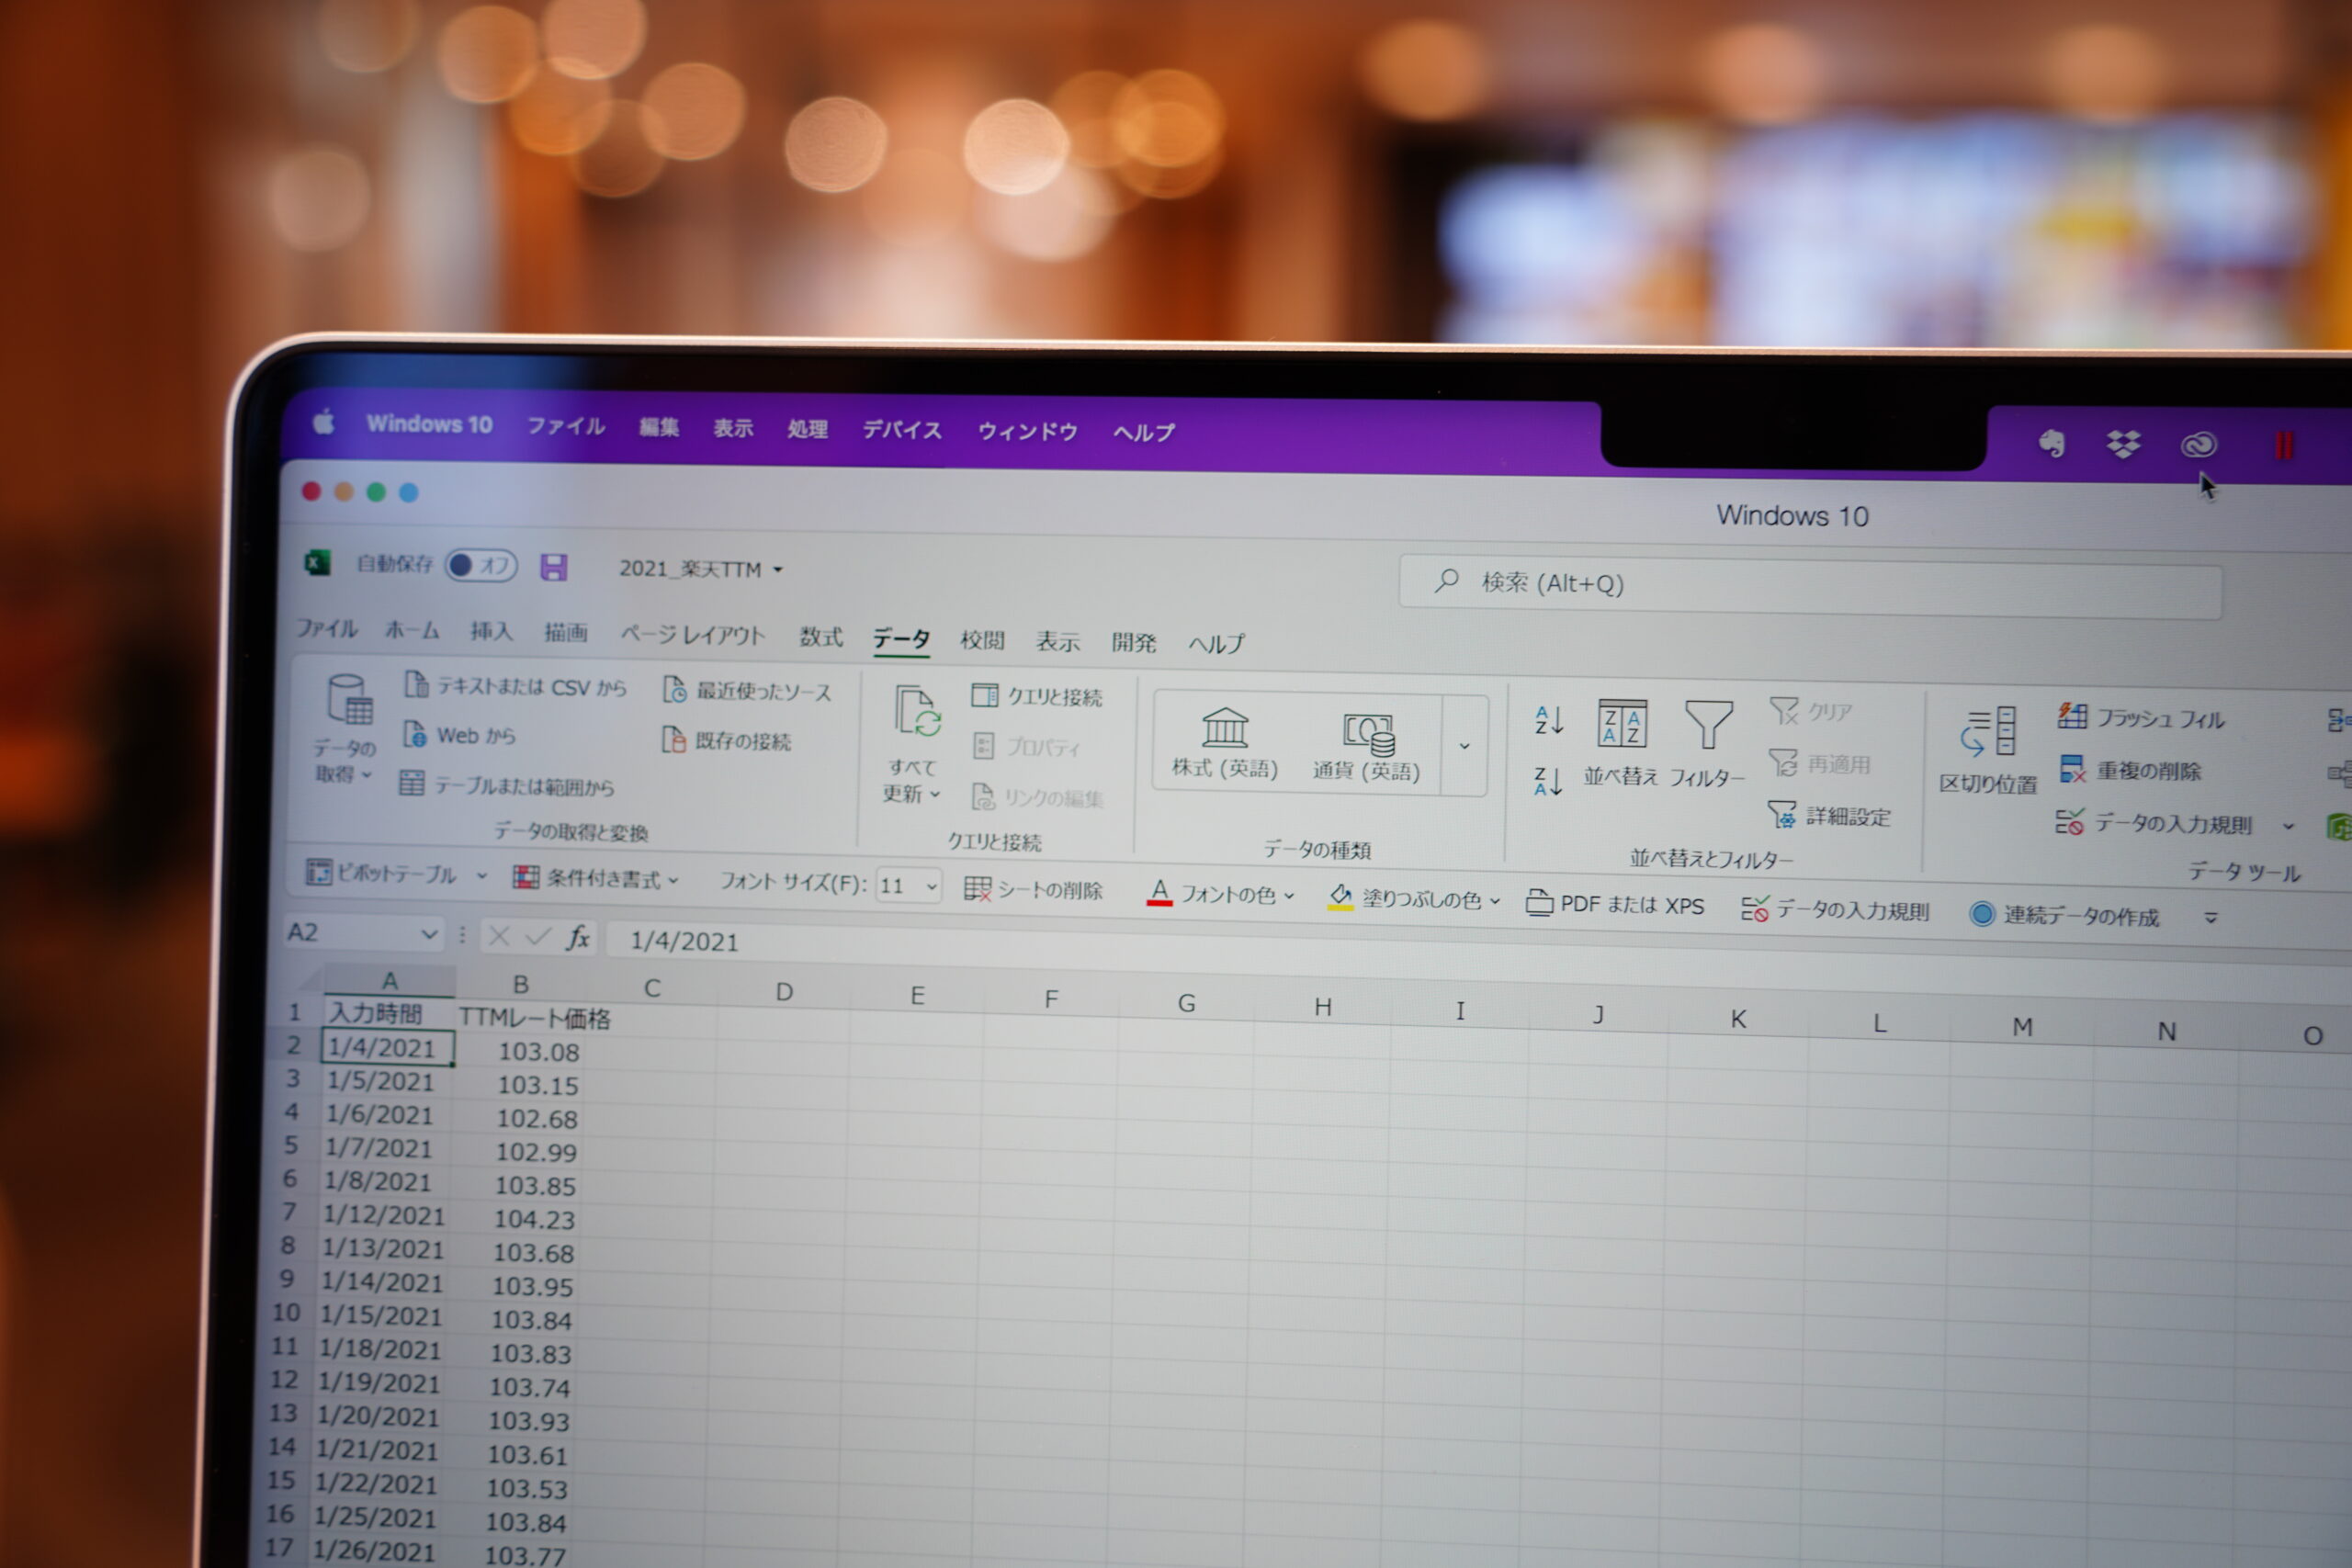The height and width of the screenshot is (1568, 2352).
Task: Select the cell 1/15/2021
Action: [381, 1315]
